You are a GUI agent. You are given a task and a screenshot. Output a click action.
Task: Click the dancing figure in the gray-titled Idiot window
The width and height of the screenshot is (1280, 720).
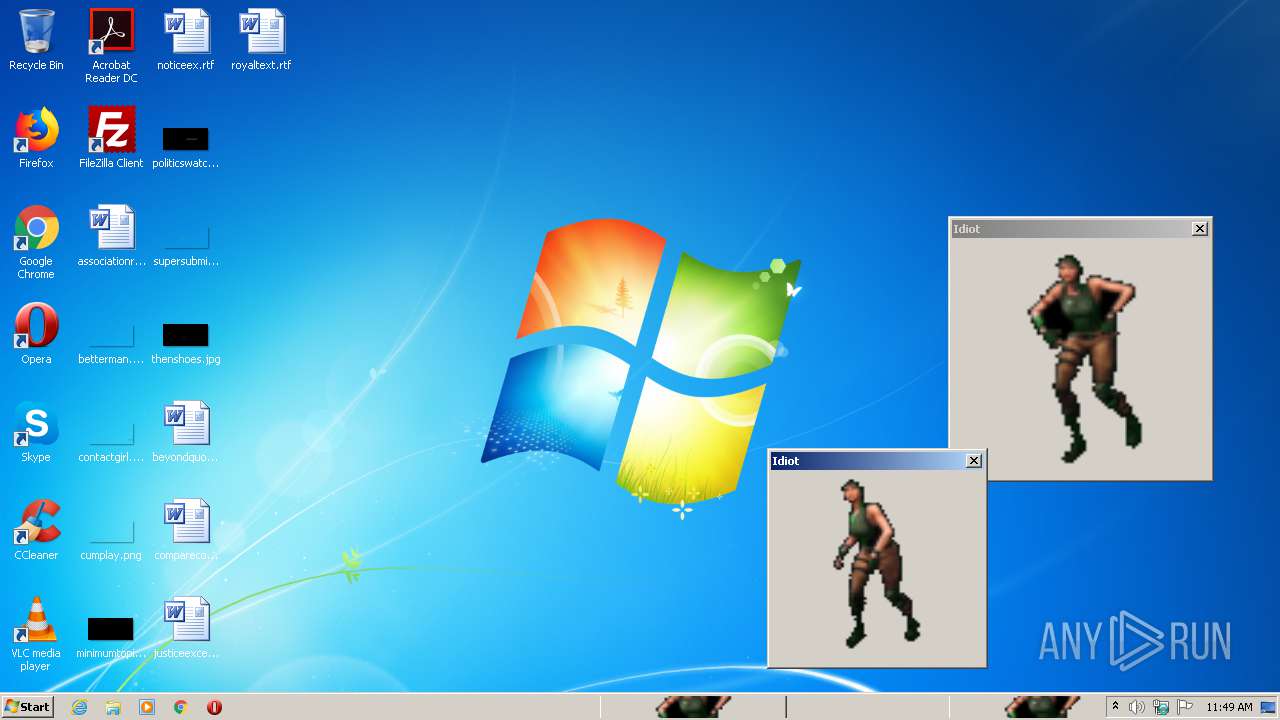coord(1085,357)
